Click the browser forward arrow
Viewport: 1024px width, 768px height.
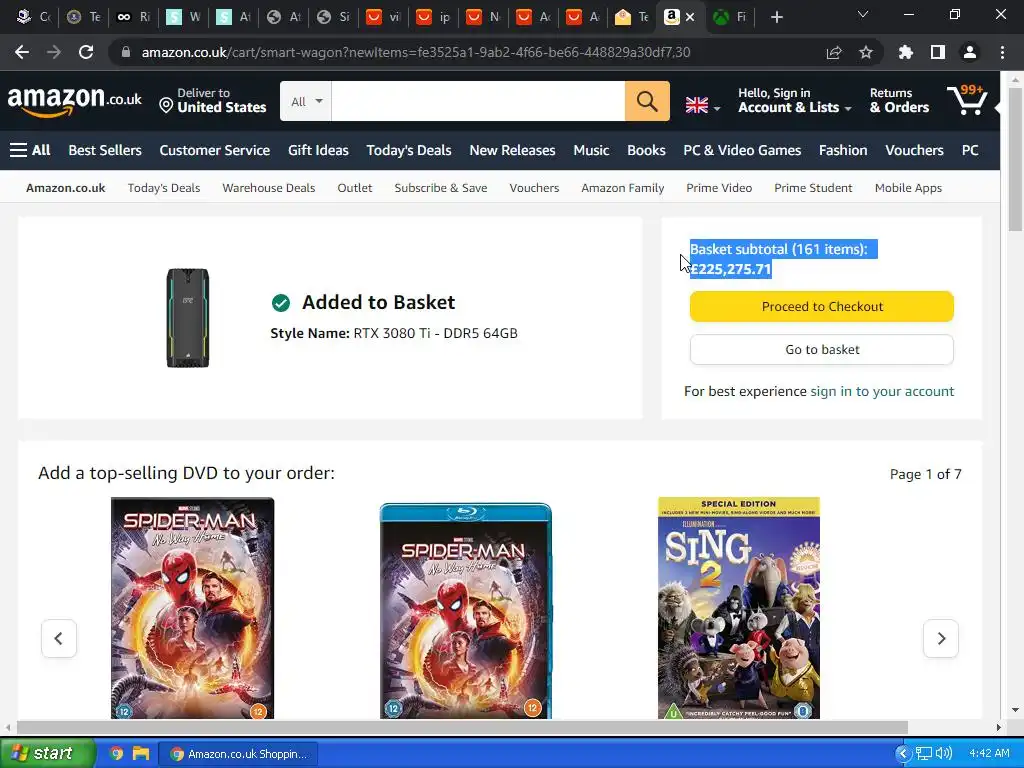click(54, 52)
